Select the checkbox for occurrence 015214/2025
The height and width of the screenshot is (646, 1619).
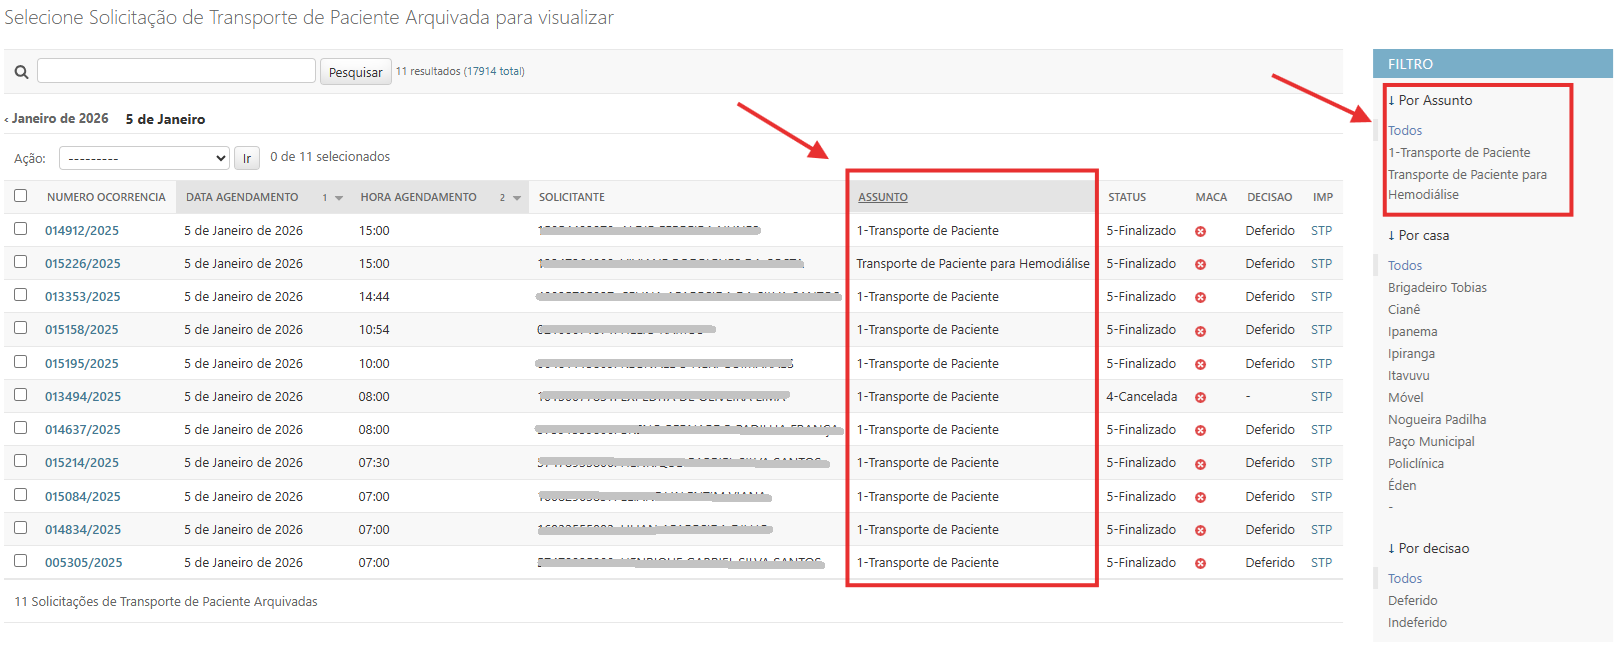[x=21, y=461]
